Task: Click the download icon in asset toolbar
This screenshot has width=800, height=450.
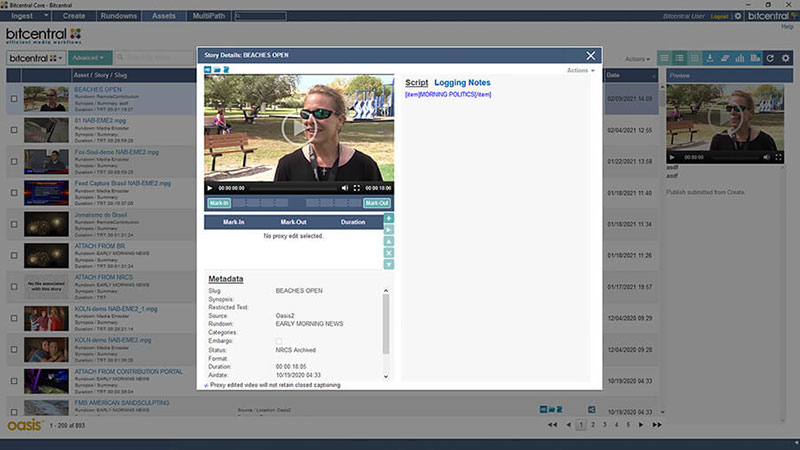Action: (709, 59)
